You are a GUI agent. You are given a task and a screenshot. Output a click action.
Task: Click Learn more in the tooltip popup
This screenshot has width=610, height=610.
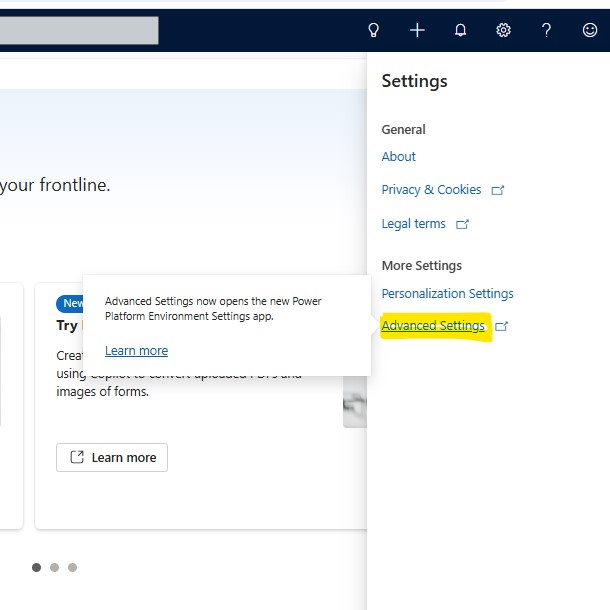coord(137,351)
